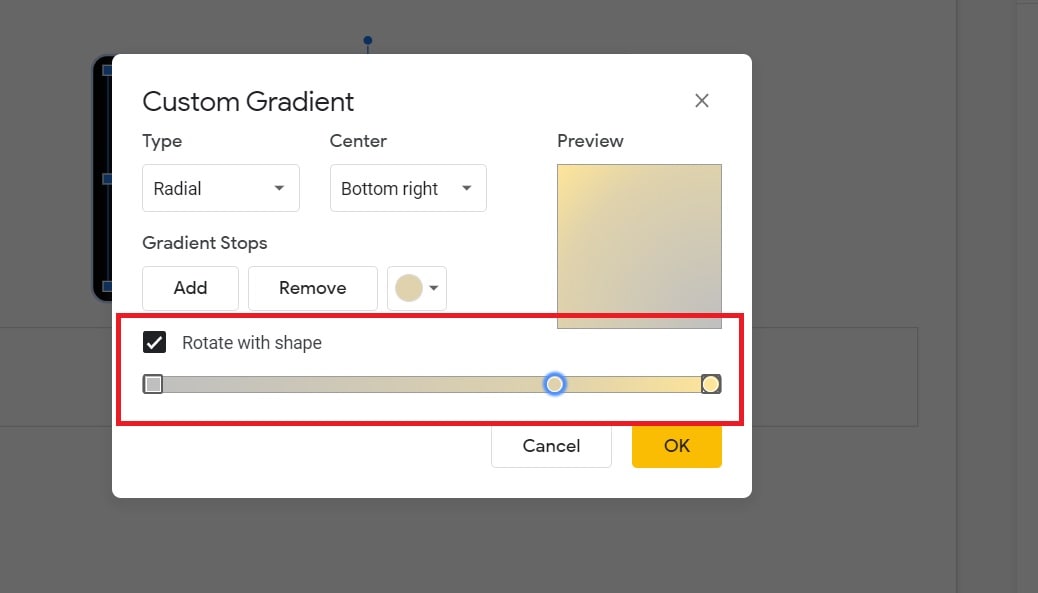
Task: Cancel the gradient changes
Action: [551, 446]
